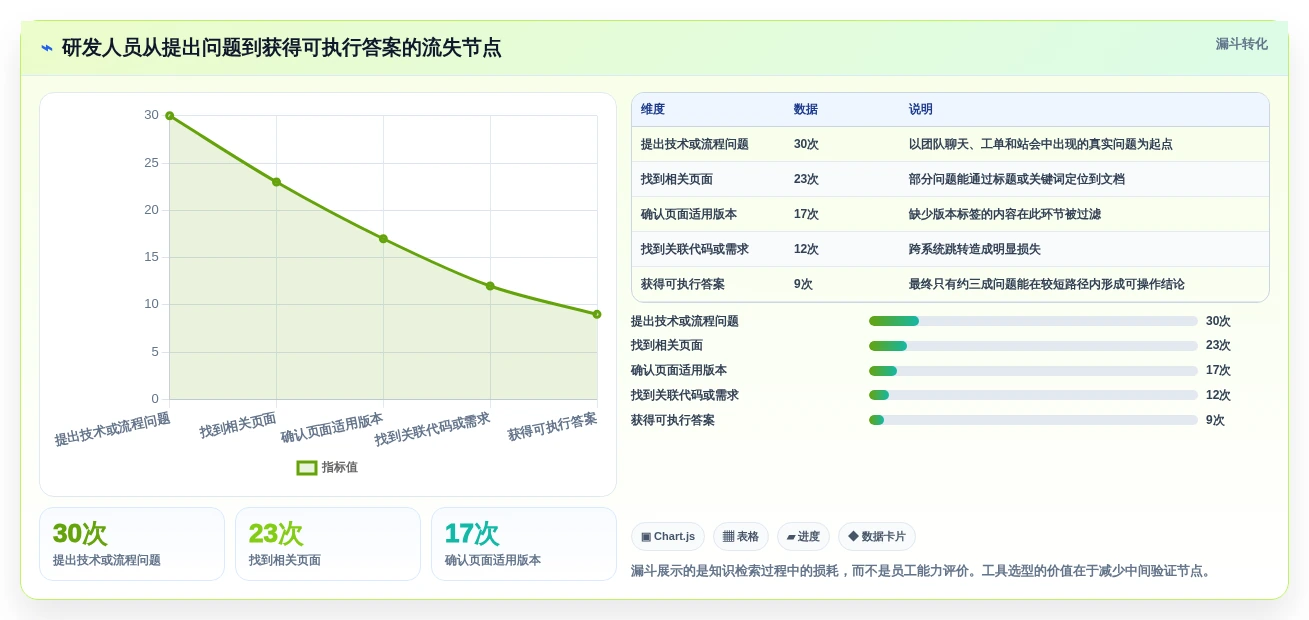Screen dimensions: 1309x620
Task: Click the 说明 column header
Action: pos(921,109)
